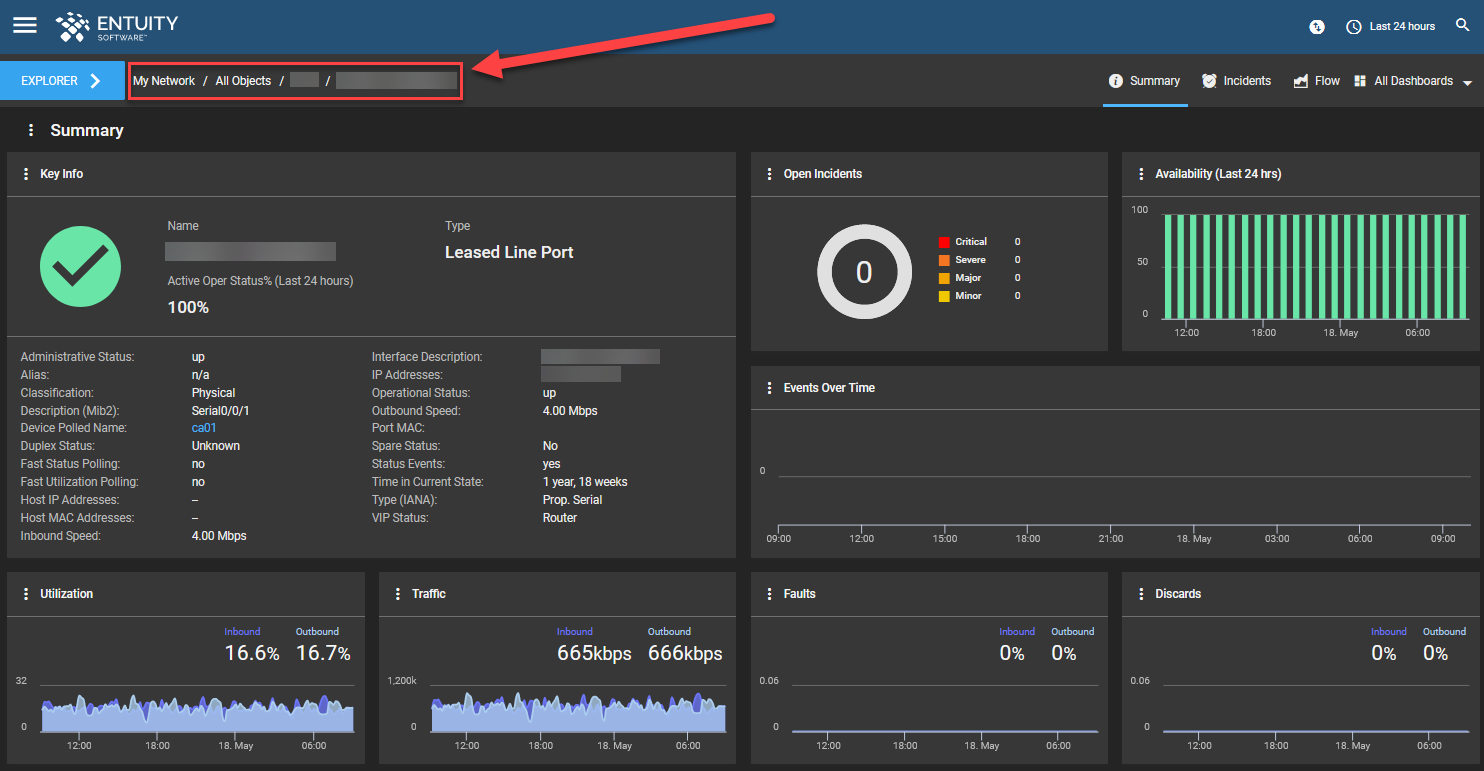Viewport: 1484px width, 771px height.
Task: Click the Traffic area chart
Action: pyautogui.click(x=579, y=713)
